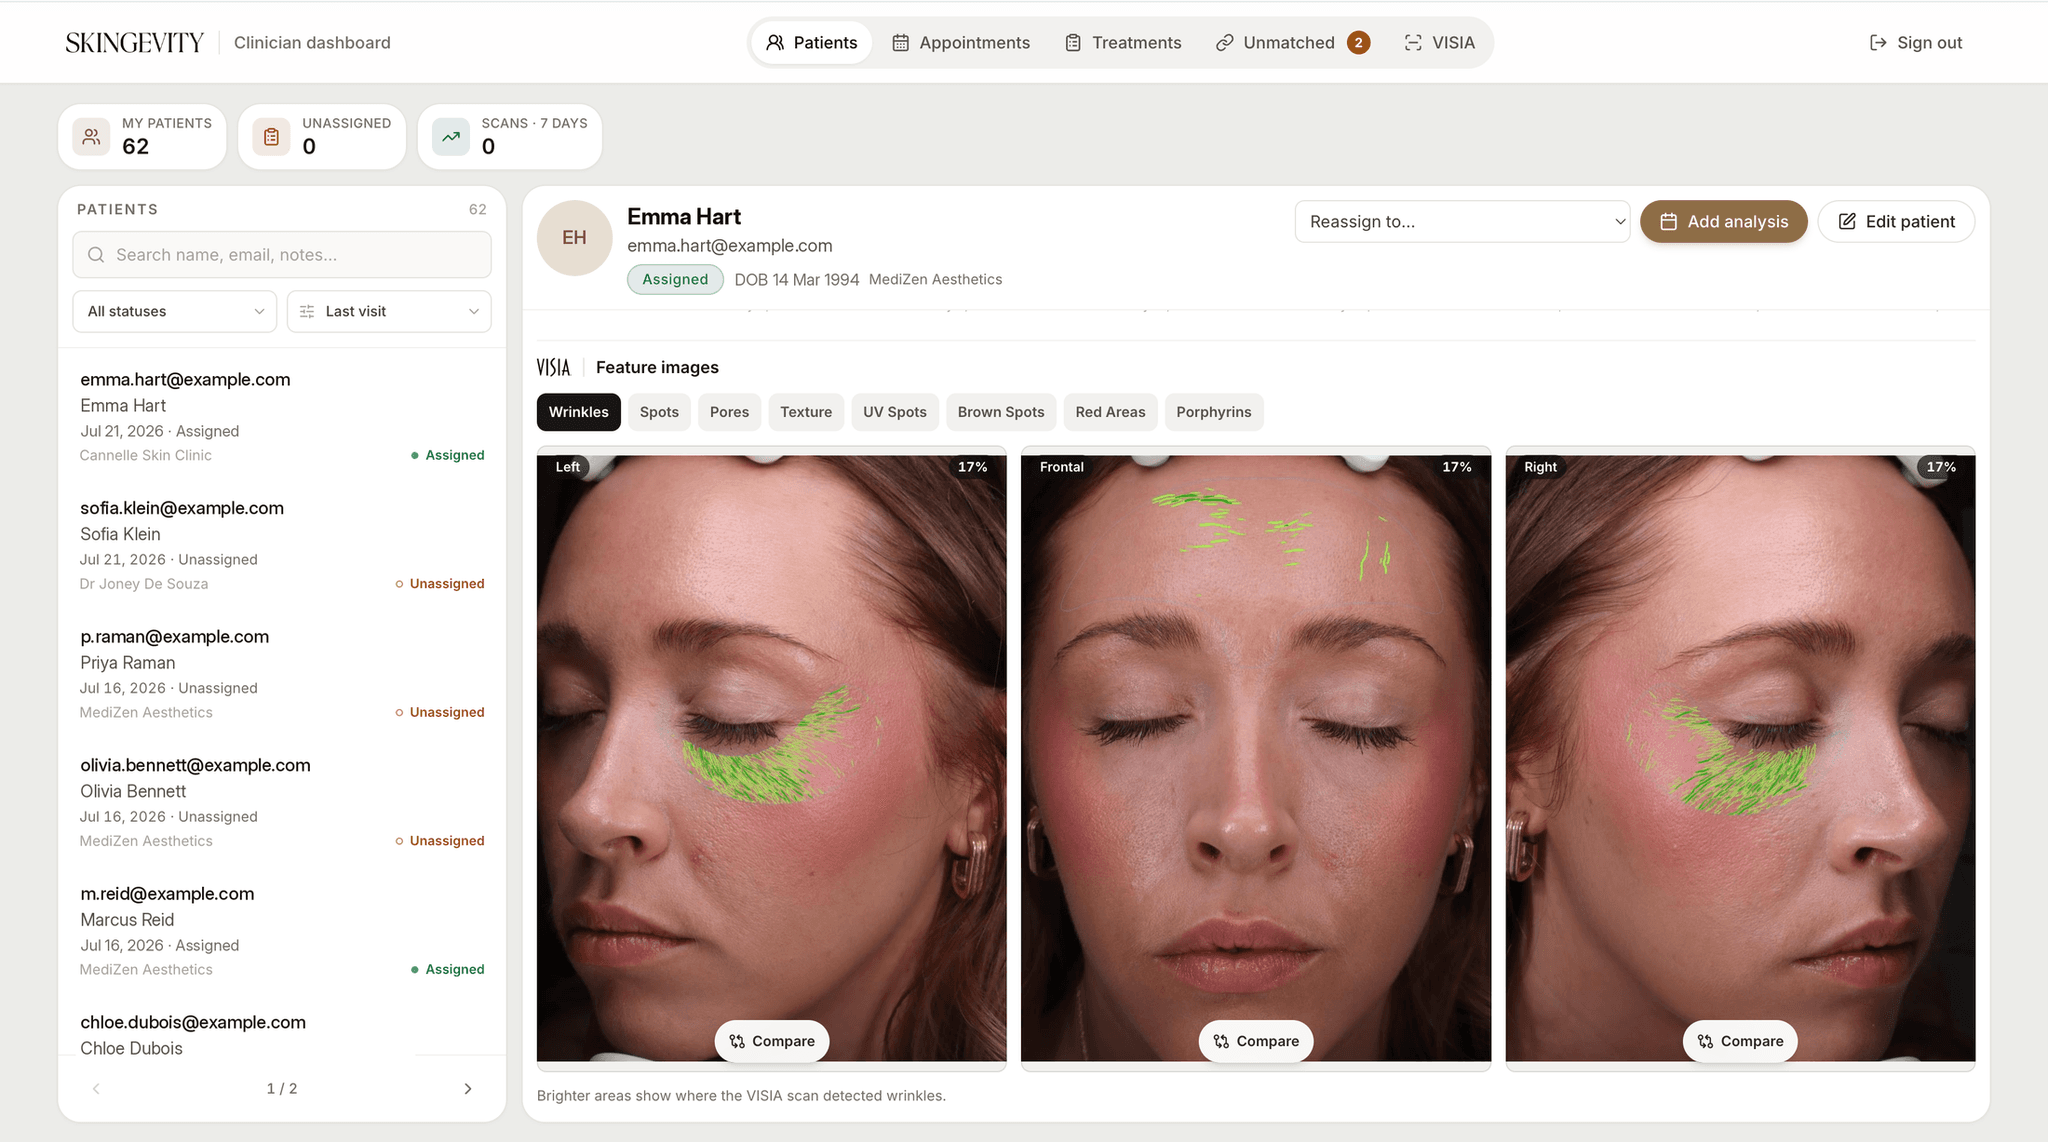Click the search magnifier icon
The image size is (2048, 1142).
(x=96, y=255)
